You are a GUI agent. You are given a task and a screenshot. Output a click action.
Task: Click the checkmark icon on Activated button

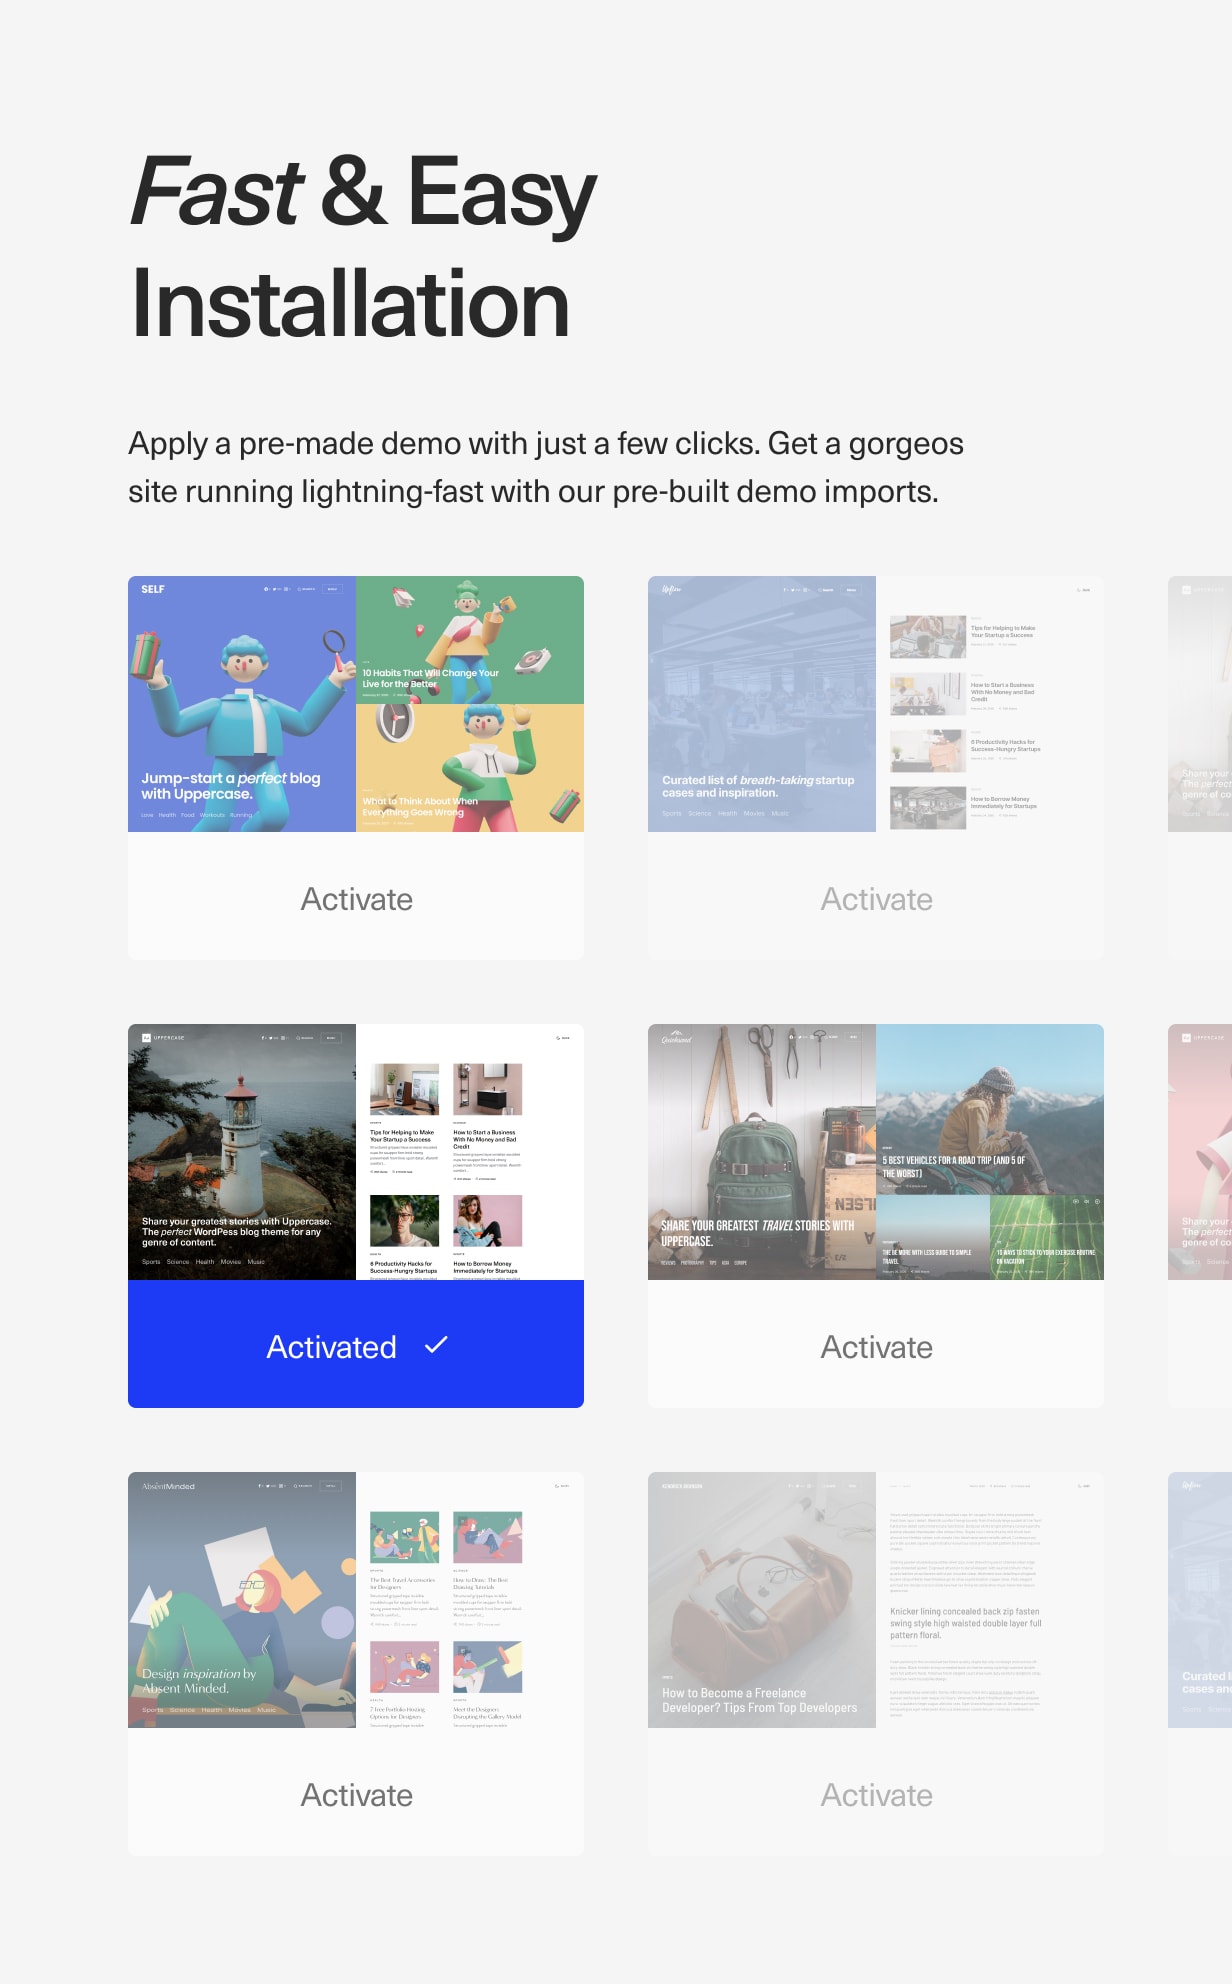coord(436,1346)
